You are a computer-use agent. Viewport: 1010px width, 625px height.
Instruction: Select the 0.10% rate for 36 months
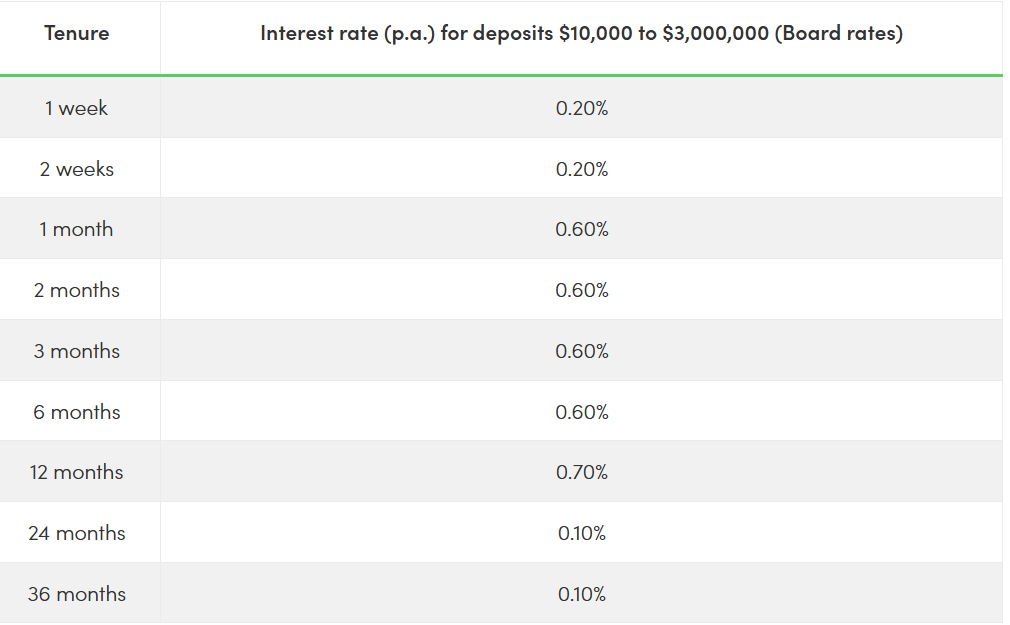coord(582,594)
